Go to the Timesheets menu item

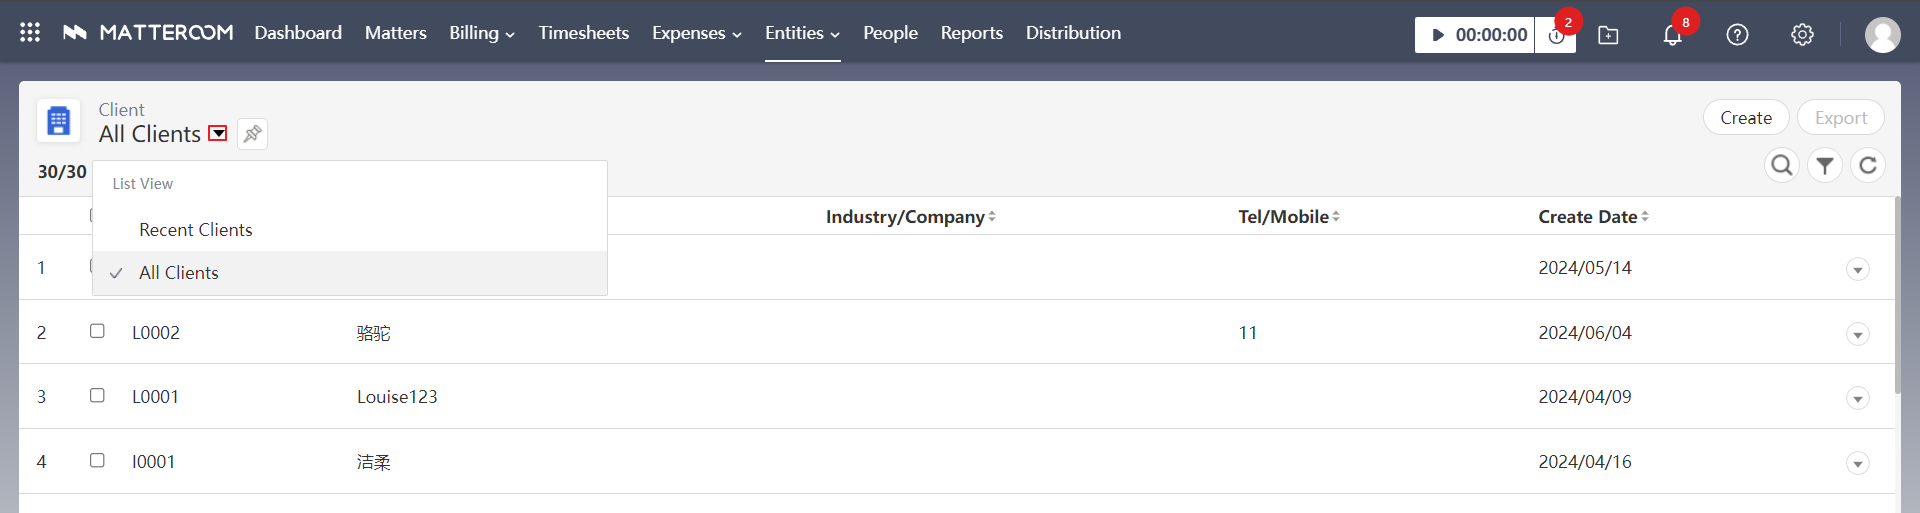click(x=583, y=33)
